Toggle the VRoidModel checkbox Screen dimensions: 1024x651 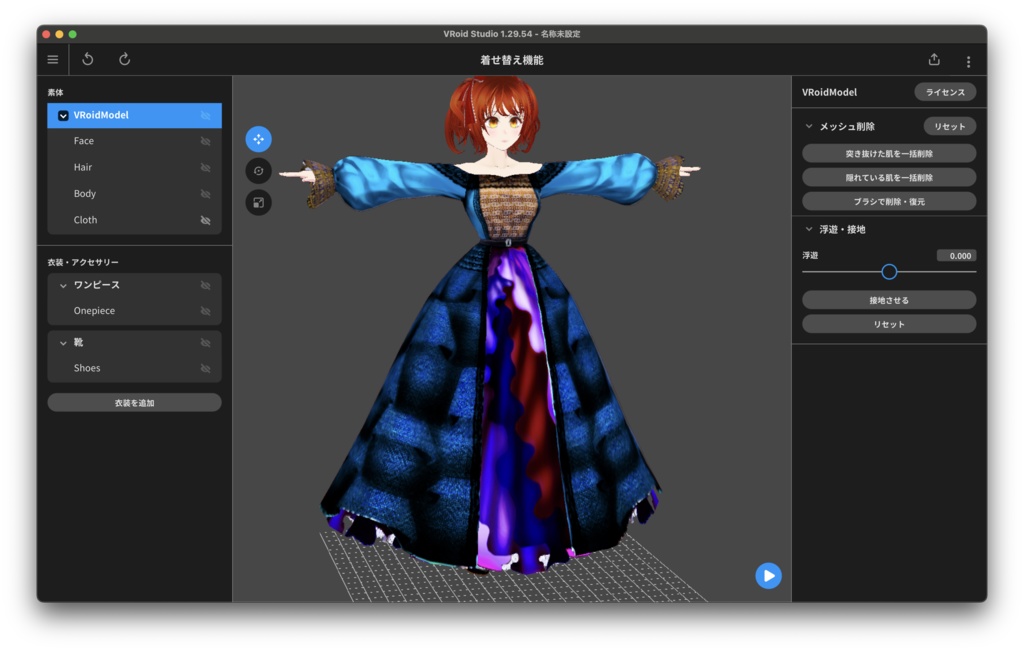pyautogui.click(x=63, y=116)
